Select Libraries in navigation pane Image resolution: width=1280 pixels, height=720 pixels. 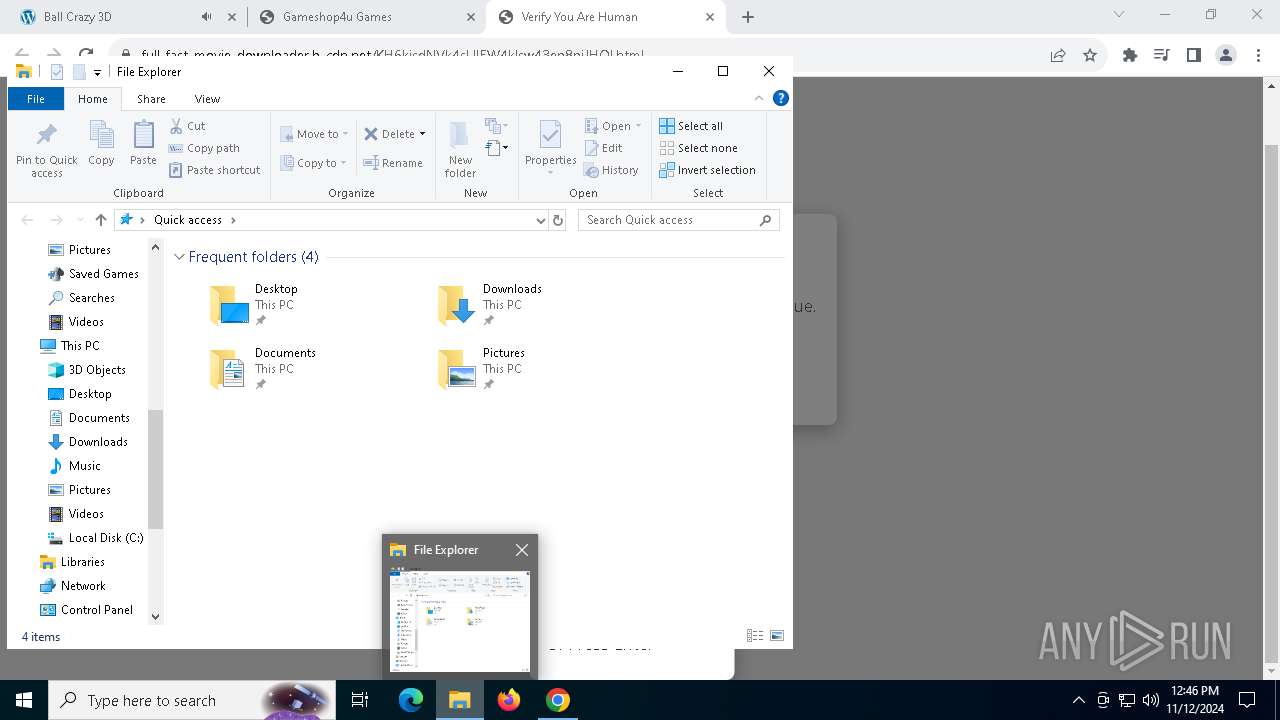pyautogui.click(x=72, y=562)
